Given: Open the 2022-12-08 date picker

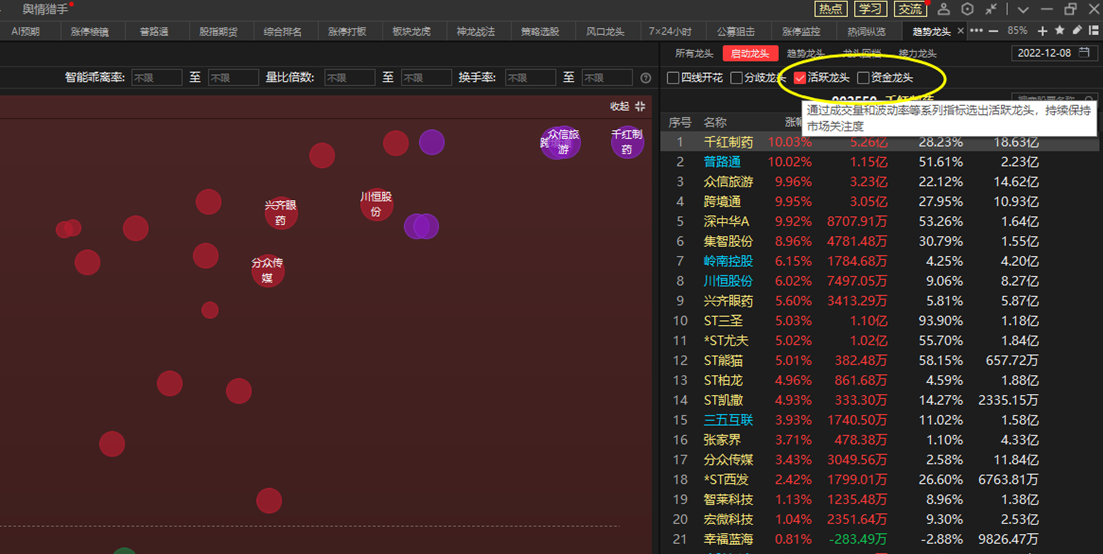Looking at the screenshot, I should click(1054, 53).
